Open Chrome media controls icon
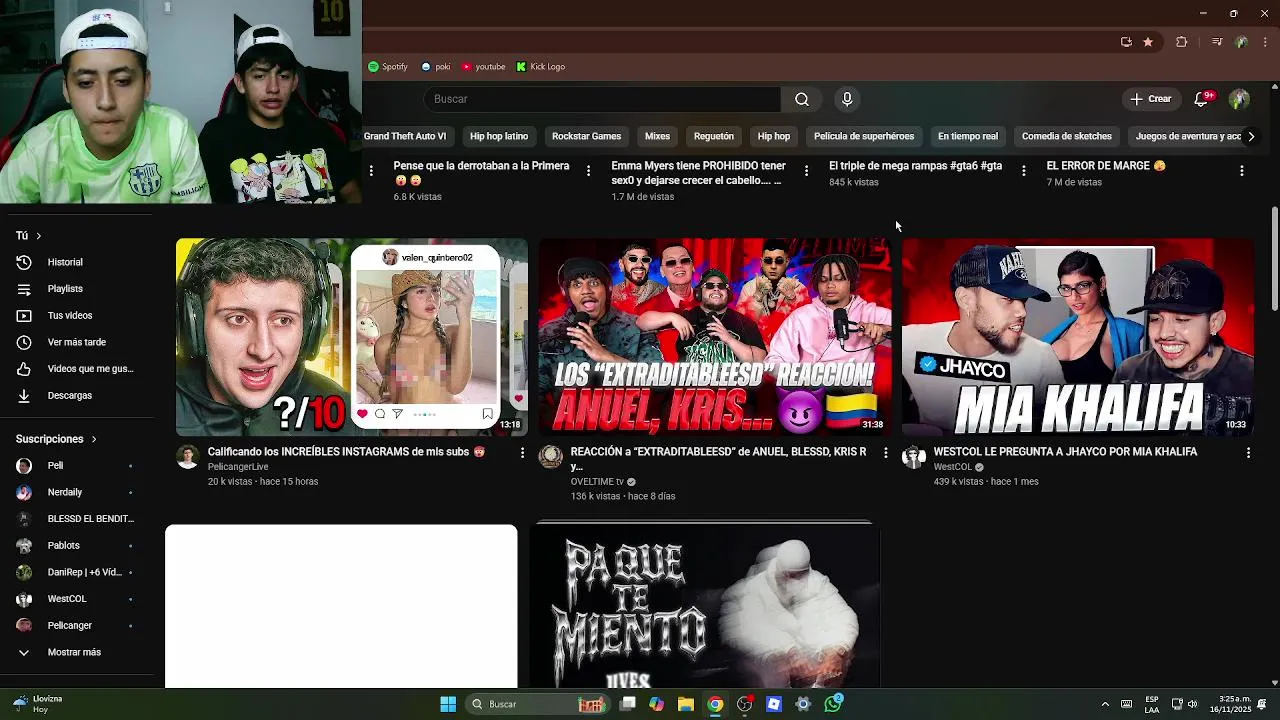 [x=1216, y=42]
